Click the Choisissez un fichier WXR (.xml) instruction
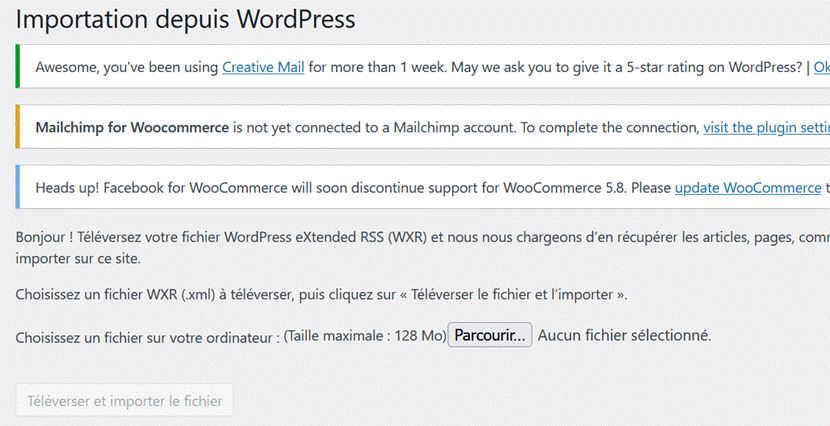This screenshot has width=830, height=426. [321, 294]
